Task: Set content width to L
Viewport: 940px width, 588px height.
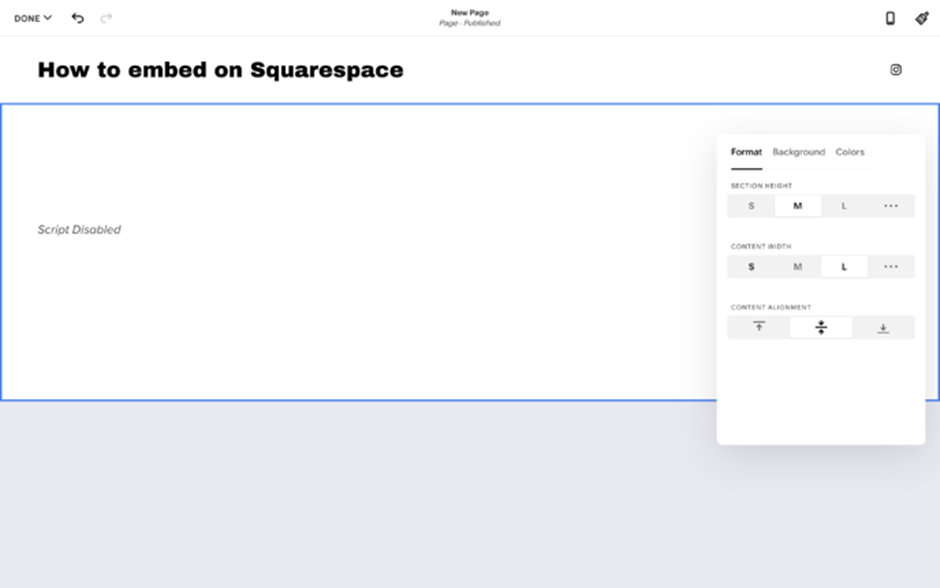Action: click(x=844, y=267)
